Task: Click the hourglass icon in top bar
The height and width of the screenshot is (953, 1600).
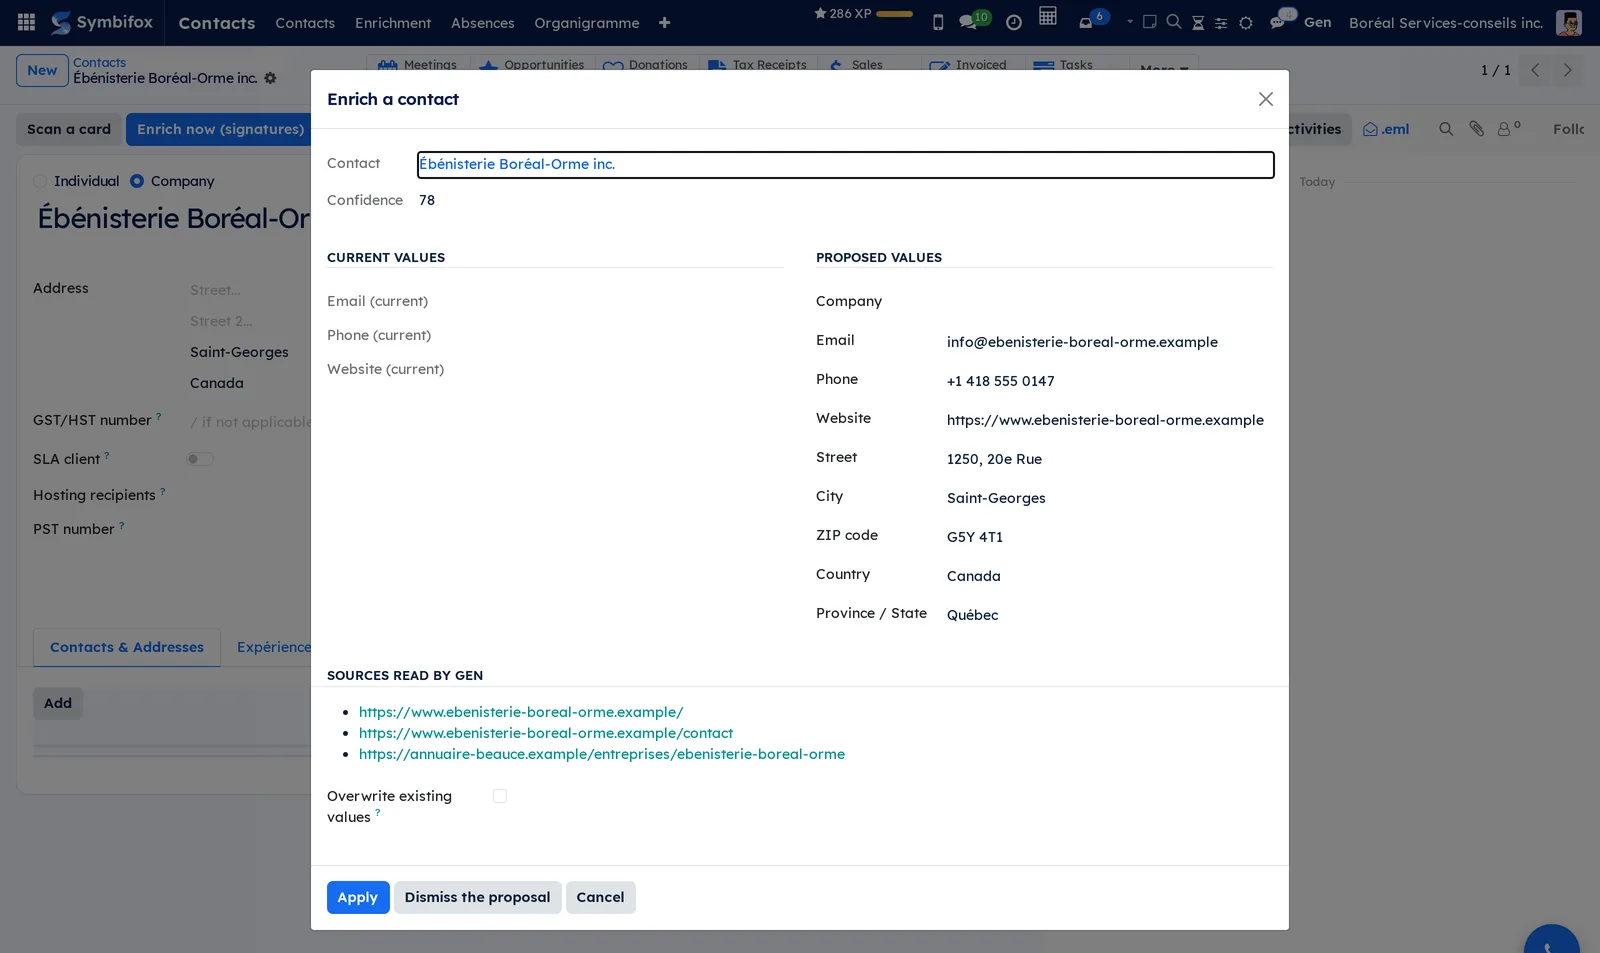Action: pyautogui.click(x=1198, y=22)
